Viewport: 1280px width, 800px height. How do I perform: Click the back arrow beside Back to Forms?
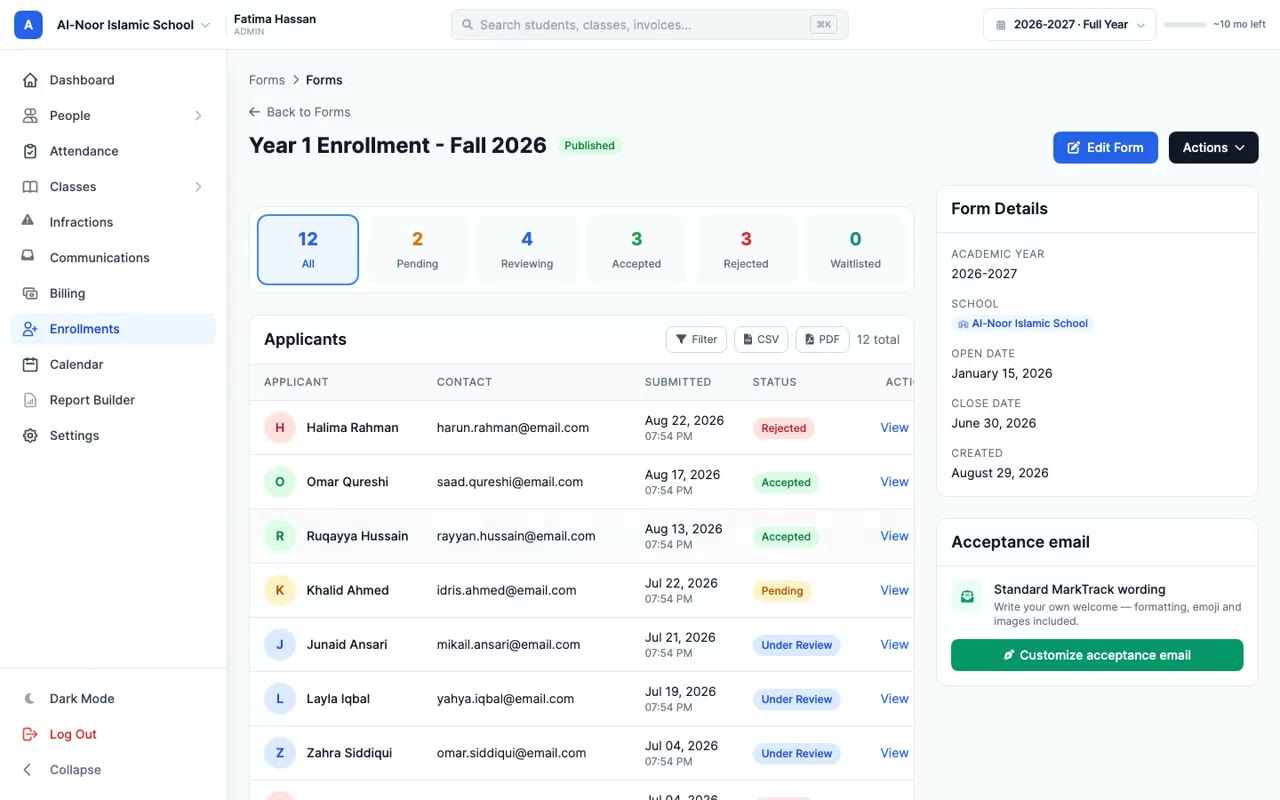point(254,112)
